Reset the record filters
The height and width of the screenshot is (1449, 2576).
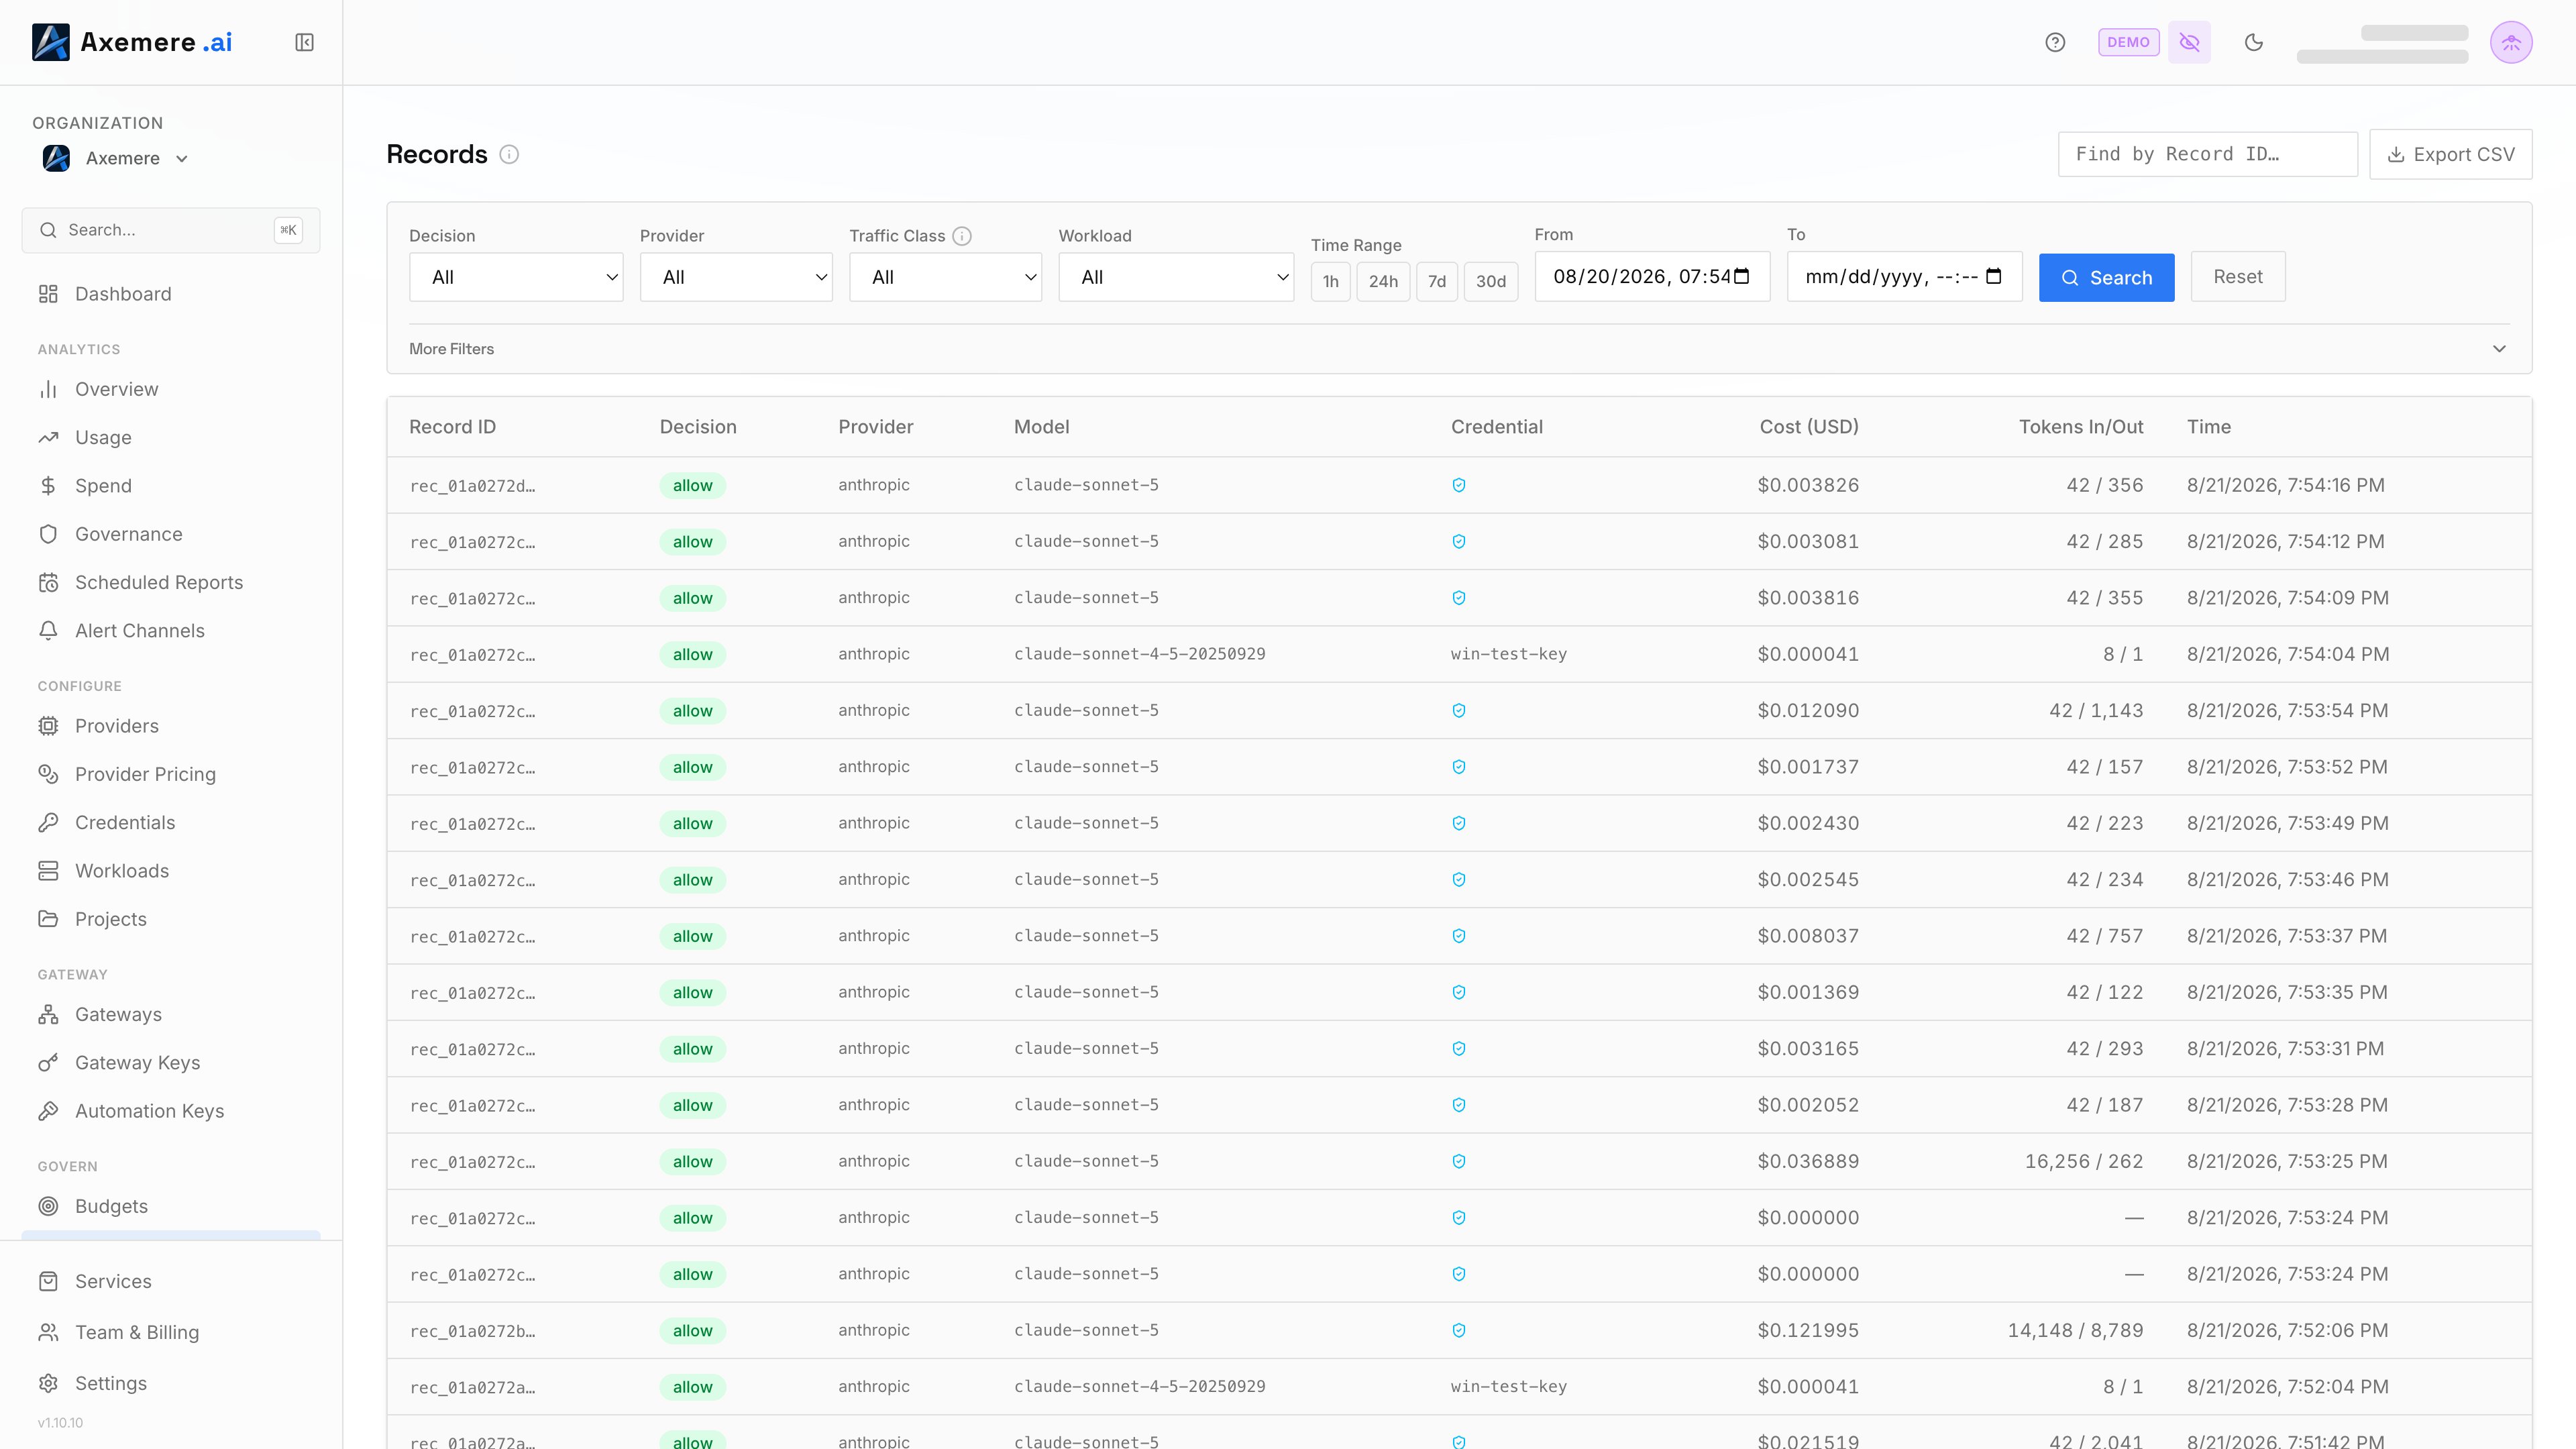coord(2237,276)
